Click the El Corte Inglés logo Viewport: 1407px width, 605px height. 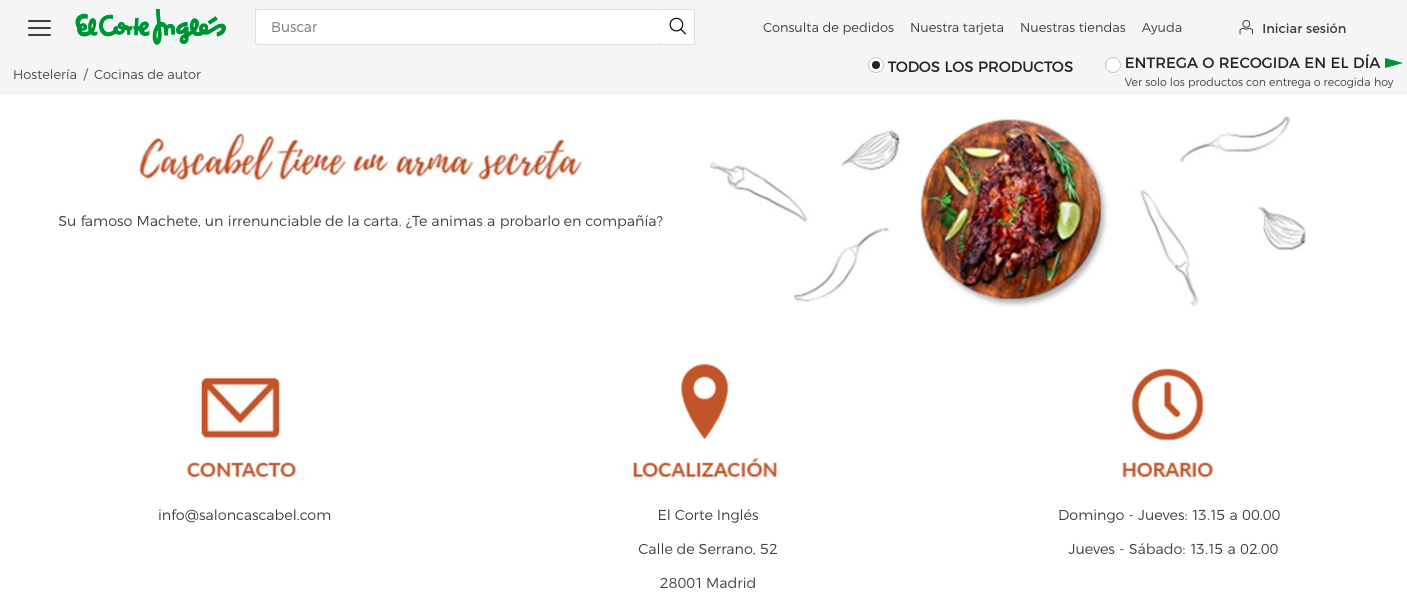pos(151,27)
